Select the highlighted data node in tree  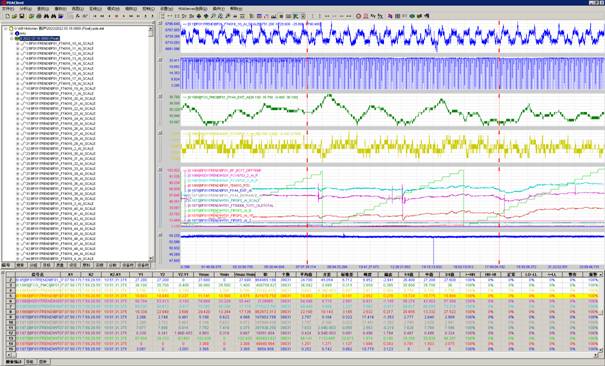click(39, 39)
